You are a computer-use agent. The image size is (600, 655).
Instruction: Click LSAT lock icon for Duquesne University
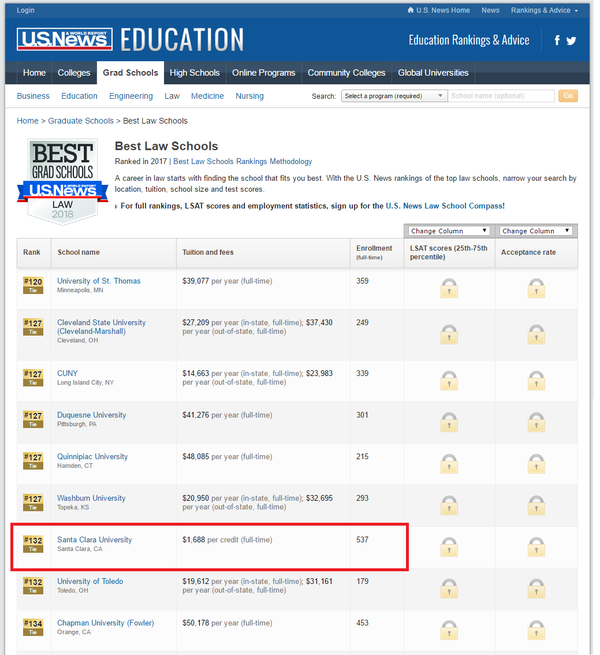coord(449,422)
